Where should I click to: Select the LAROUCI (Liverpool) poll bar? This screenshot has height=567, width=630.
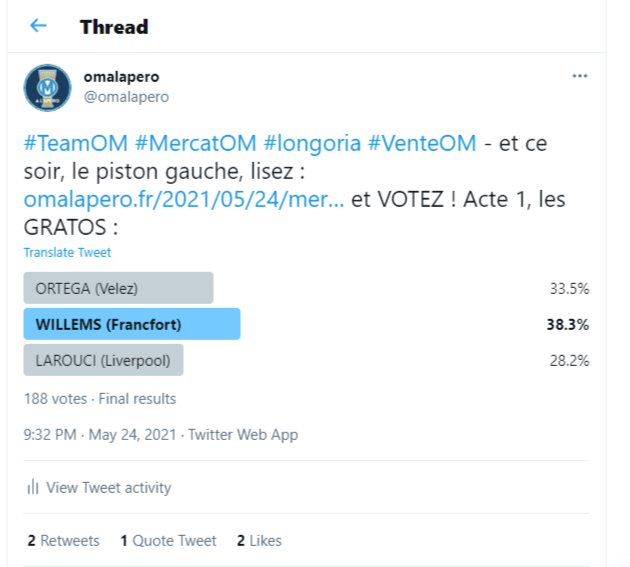(103, 360)
